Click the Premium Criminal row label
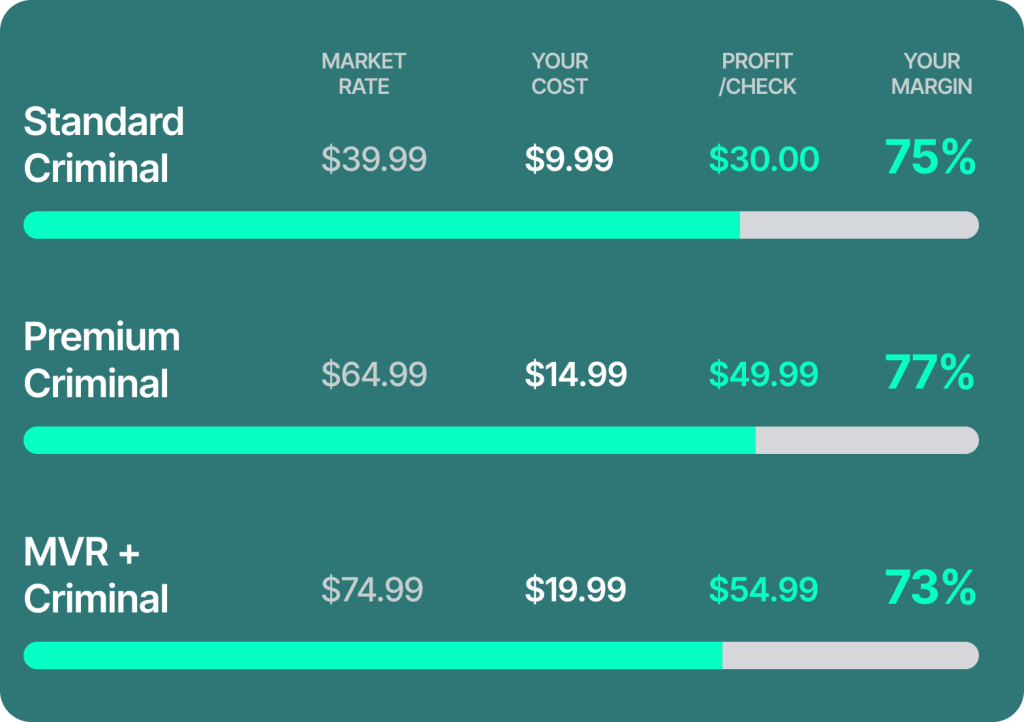Screen dimensions: 1024x722 pos(102,360)
